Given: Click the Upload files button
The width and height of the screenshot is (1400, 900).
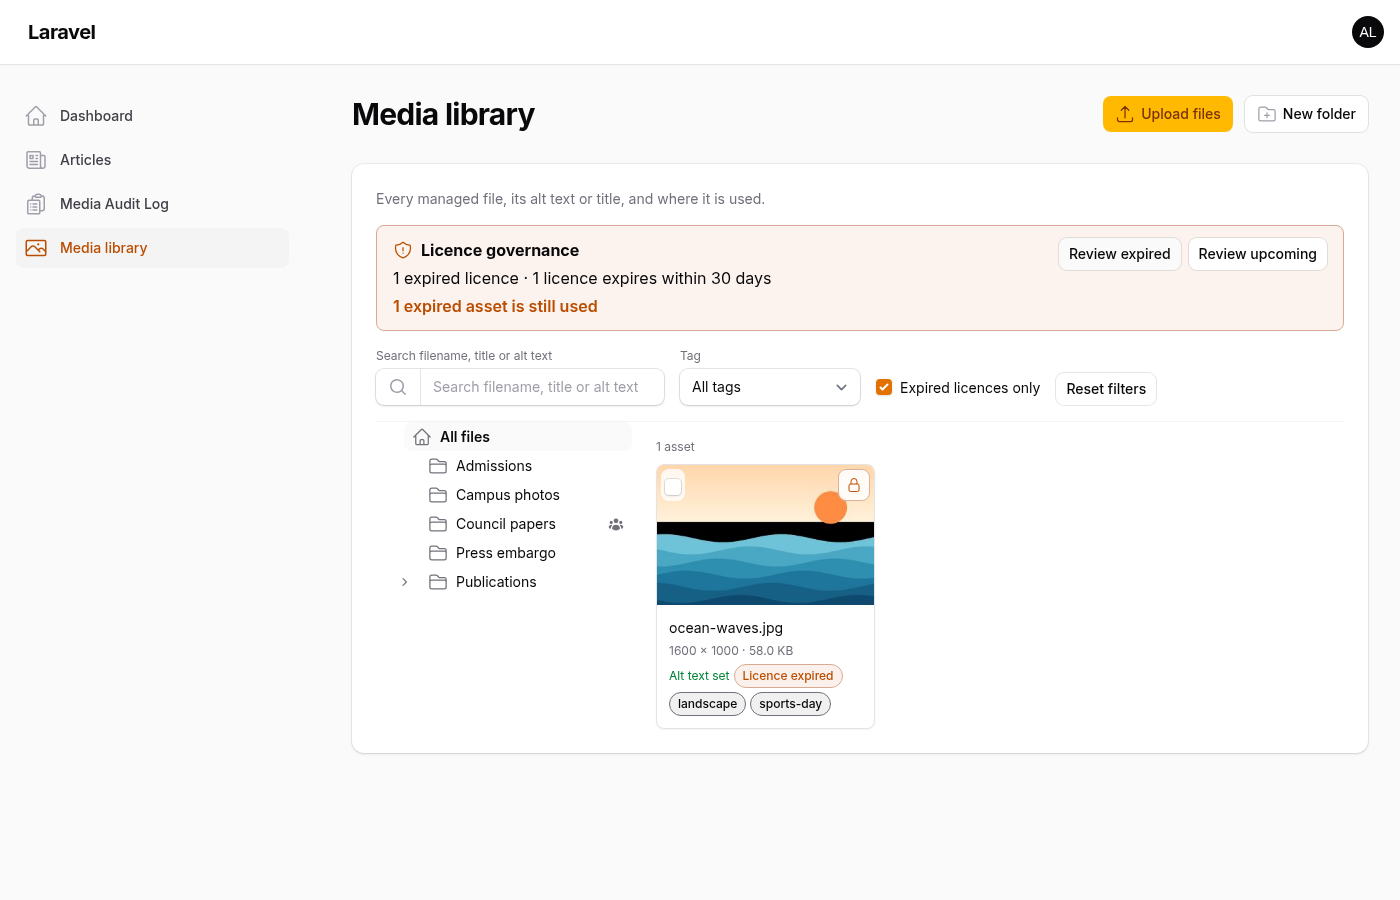Looking at the screenshot, I should click(1168, 114).
